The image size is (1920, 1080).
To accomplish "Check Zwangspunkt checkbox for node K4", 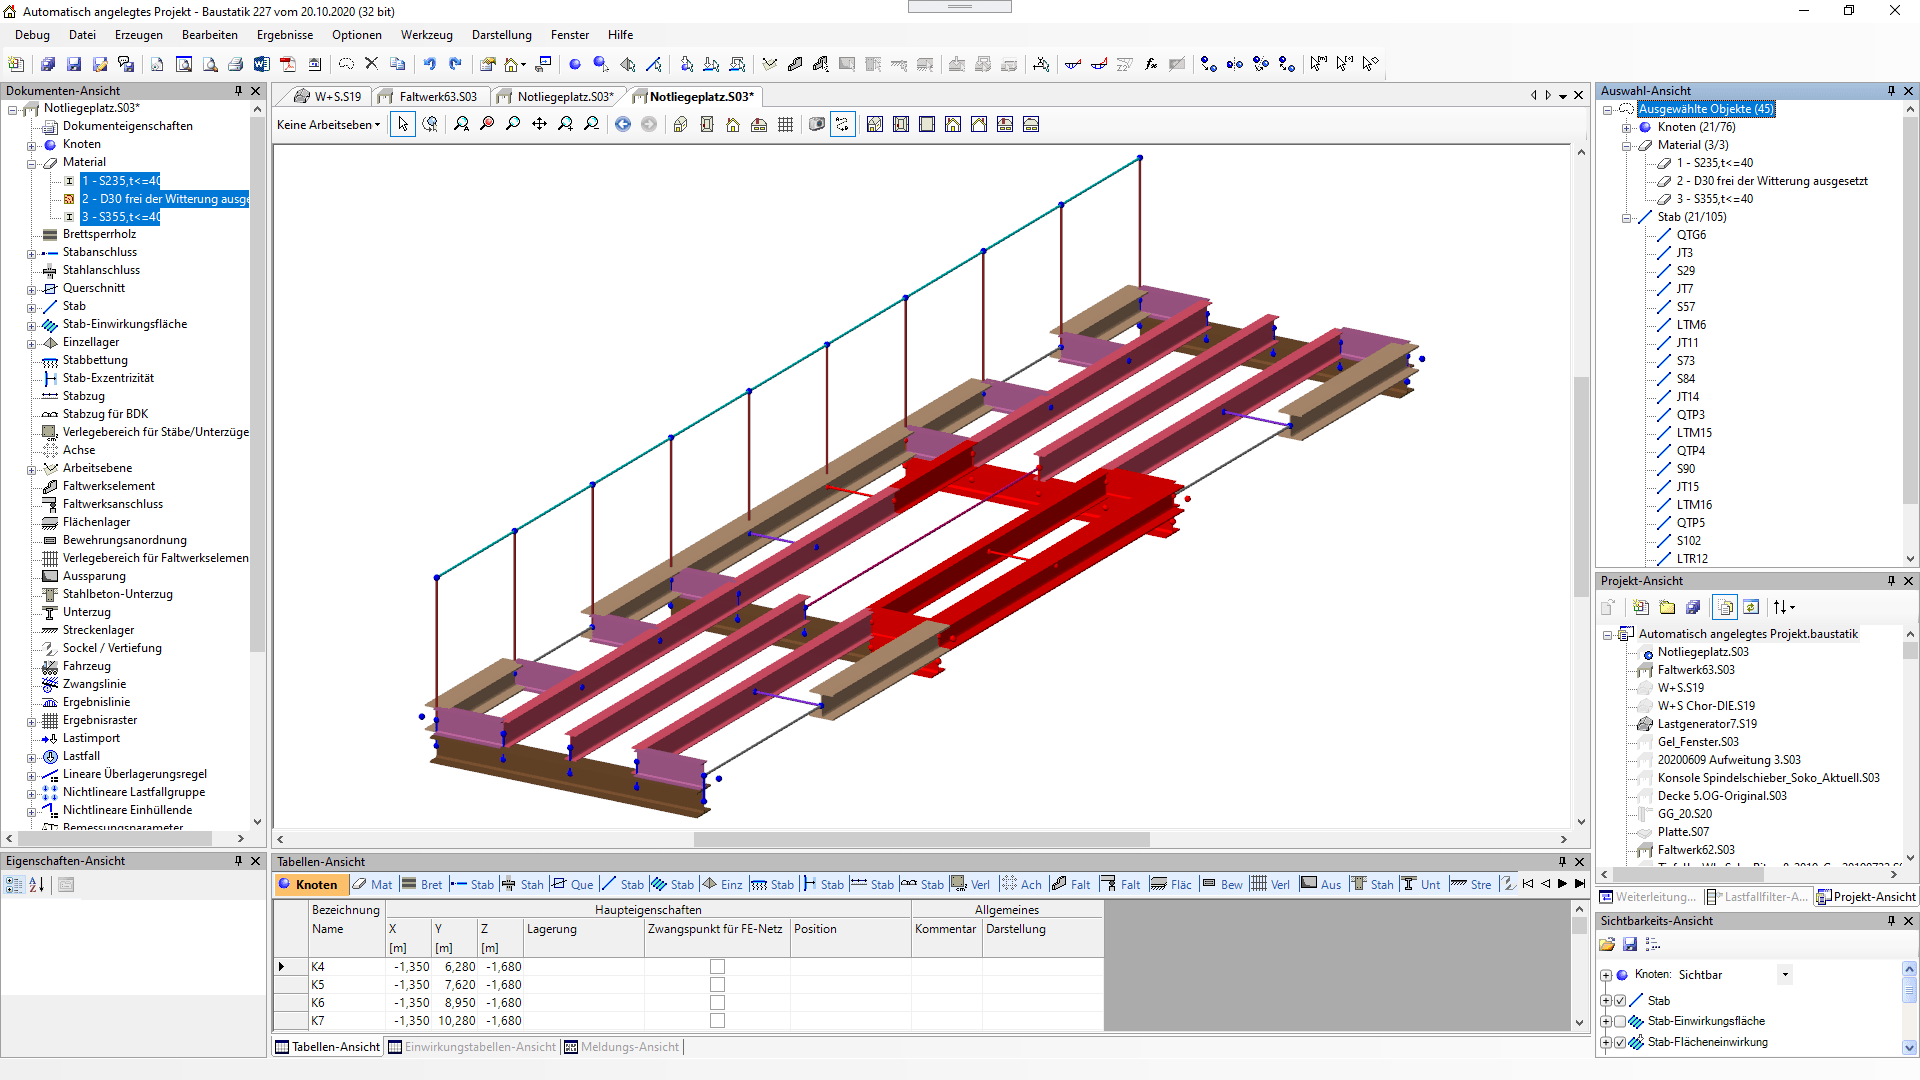I will [717, 967].
